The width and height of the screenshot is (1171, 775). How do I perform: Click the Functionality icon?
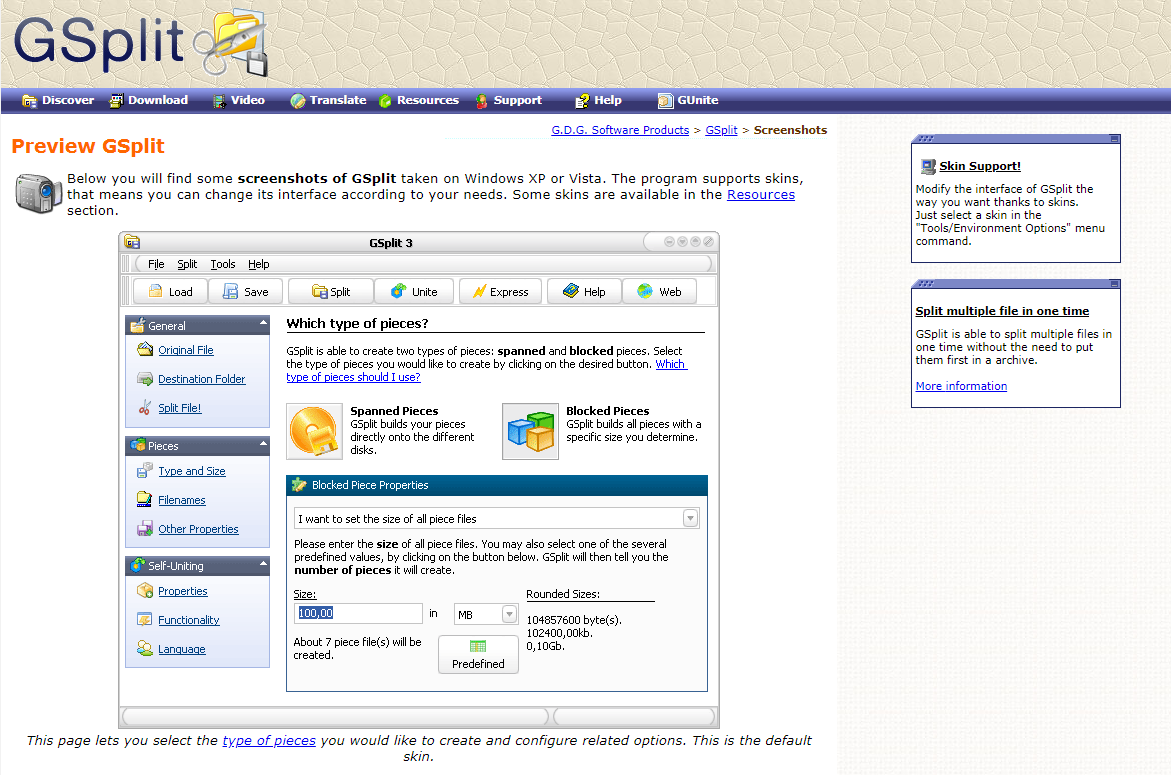(145, 620)
